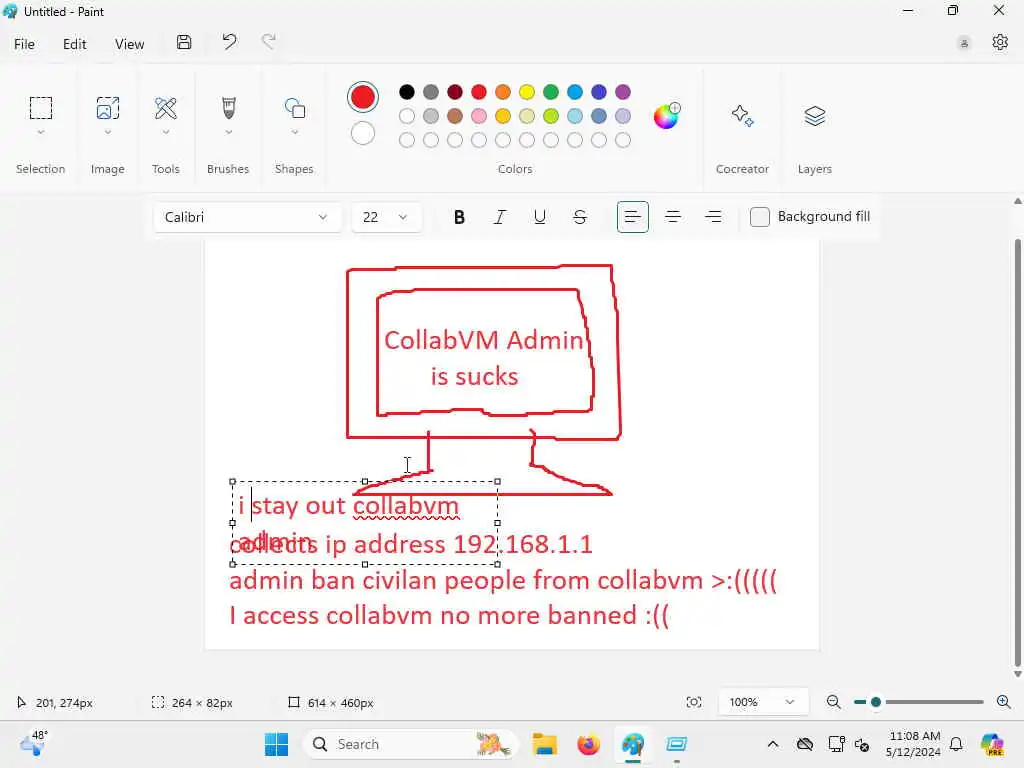Click the fit-to-window icon in status bar
This screenshot has height=768, width=1024.
(x=694, y=702)
